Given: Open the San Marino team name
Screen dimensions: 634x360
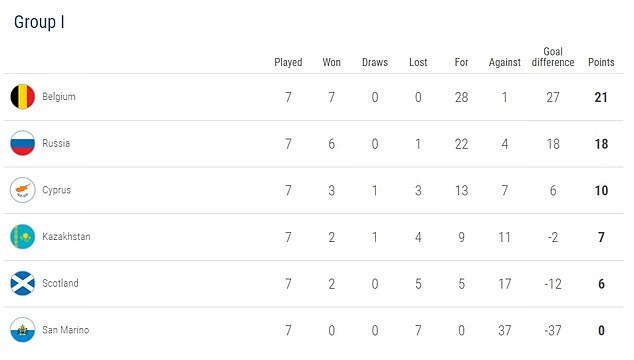Looking at the screenshot, I should click(x=66, y=330).
